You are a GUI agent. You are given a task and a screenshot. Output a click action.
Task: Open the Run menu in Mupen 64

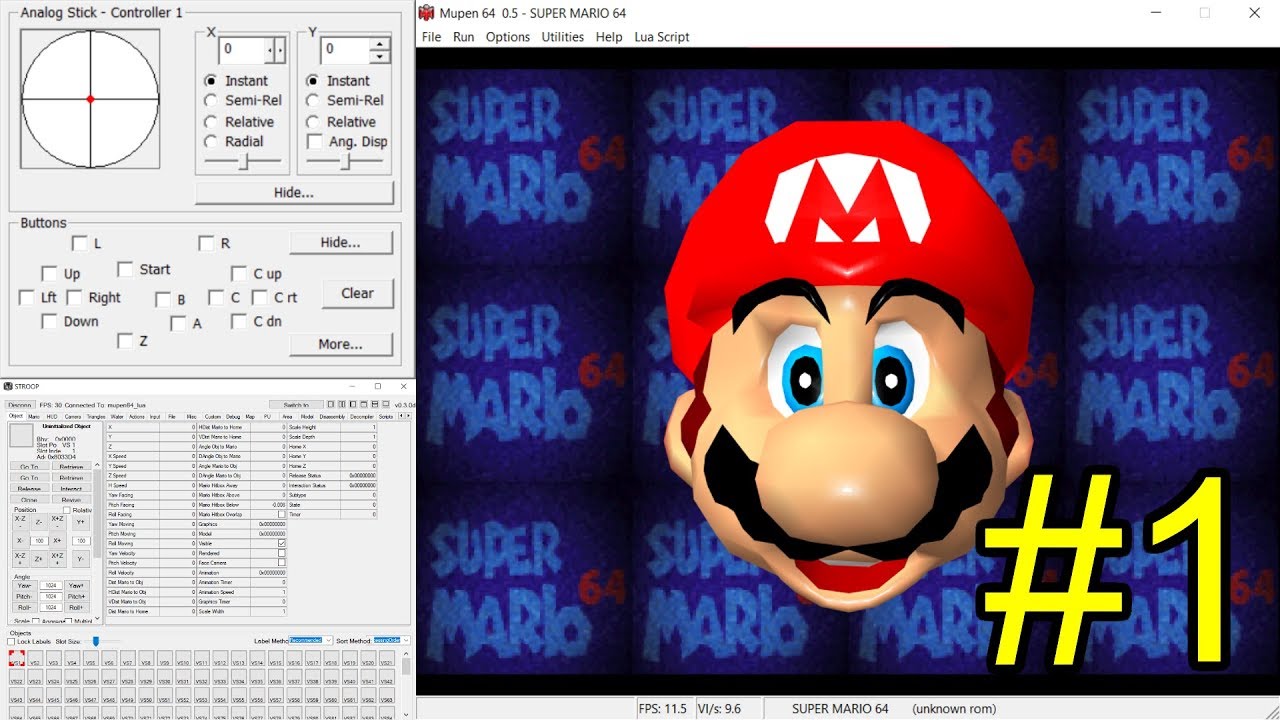click(463, 37)
